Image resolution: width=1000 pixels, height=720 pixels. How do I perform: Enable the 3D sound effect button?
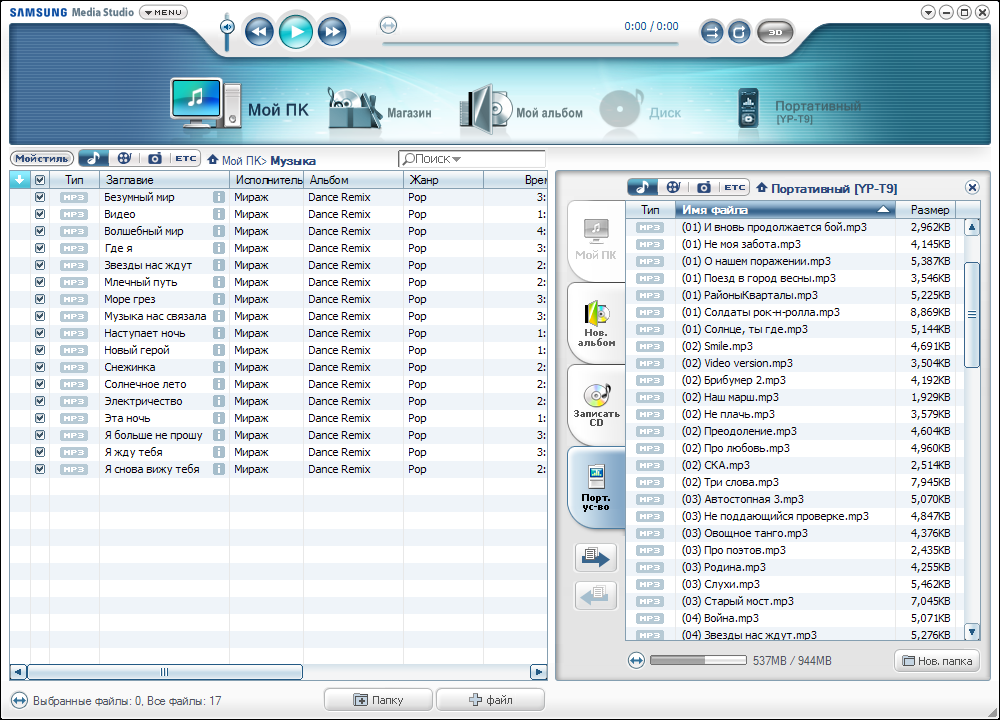(775, 33)
